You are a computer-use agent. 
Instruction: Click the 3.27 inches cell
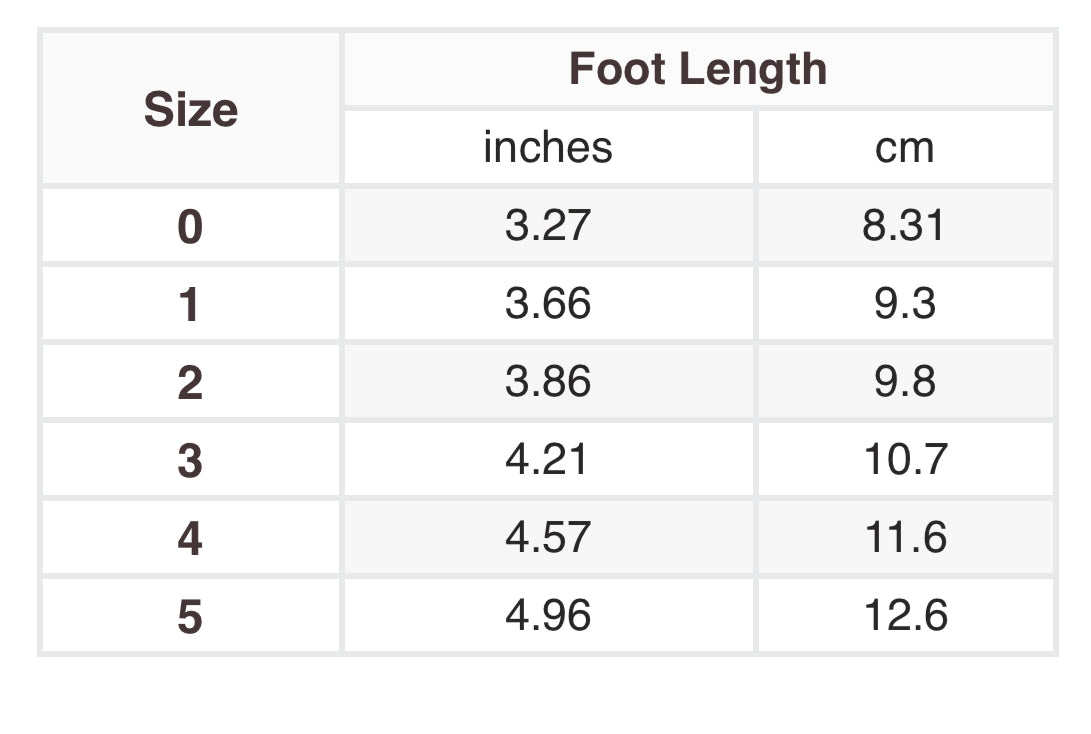(548, 226)
